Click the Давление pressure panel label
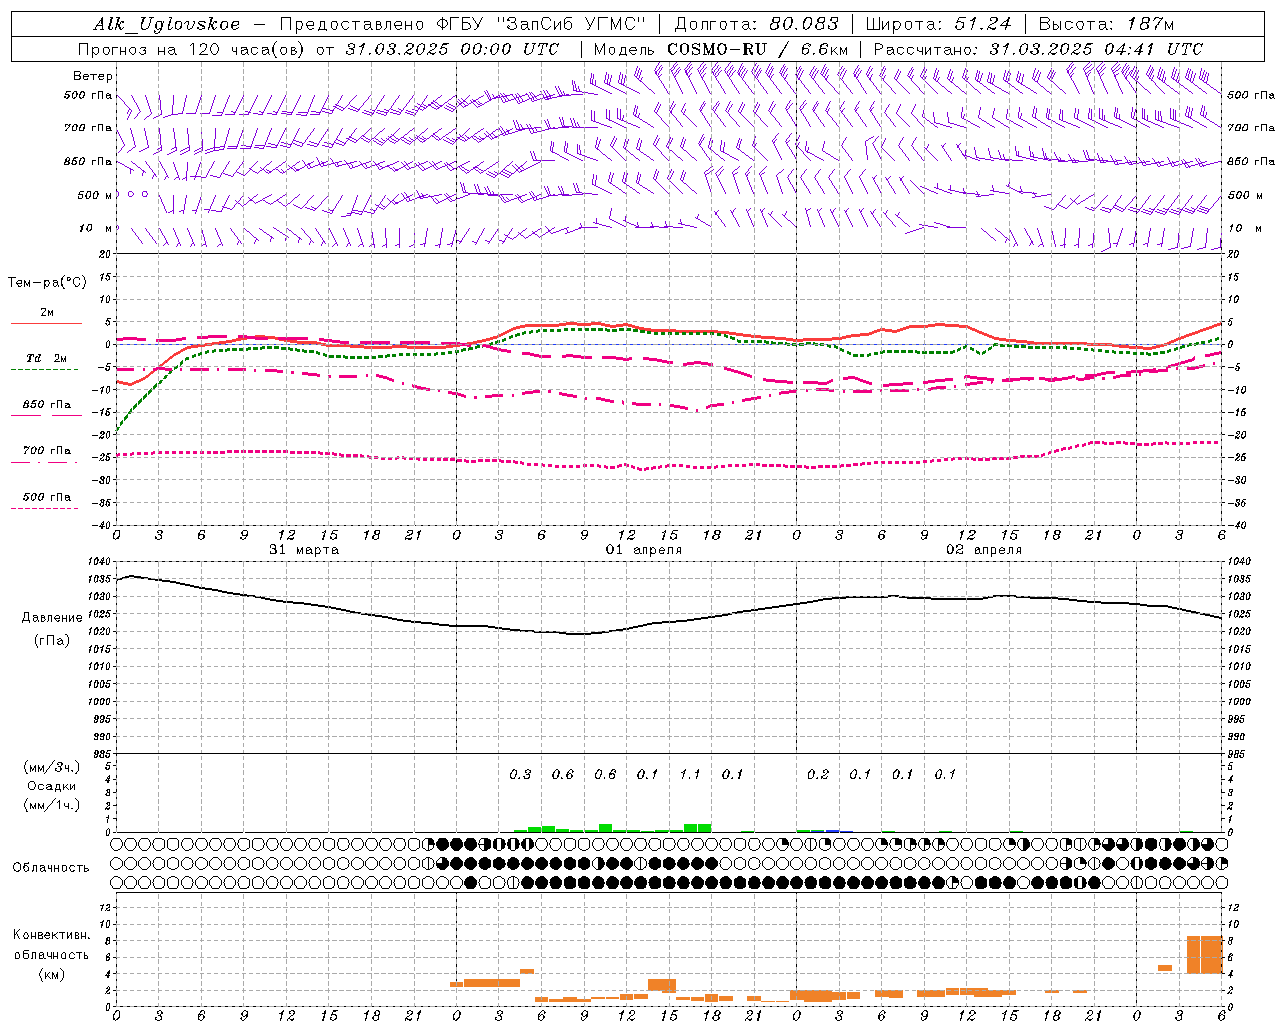1280x1024 pixels. coord(52,617)
